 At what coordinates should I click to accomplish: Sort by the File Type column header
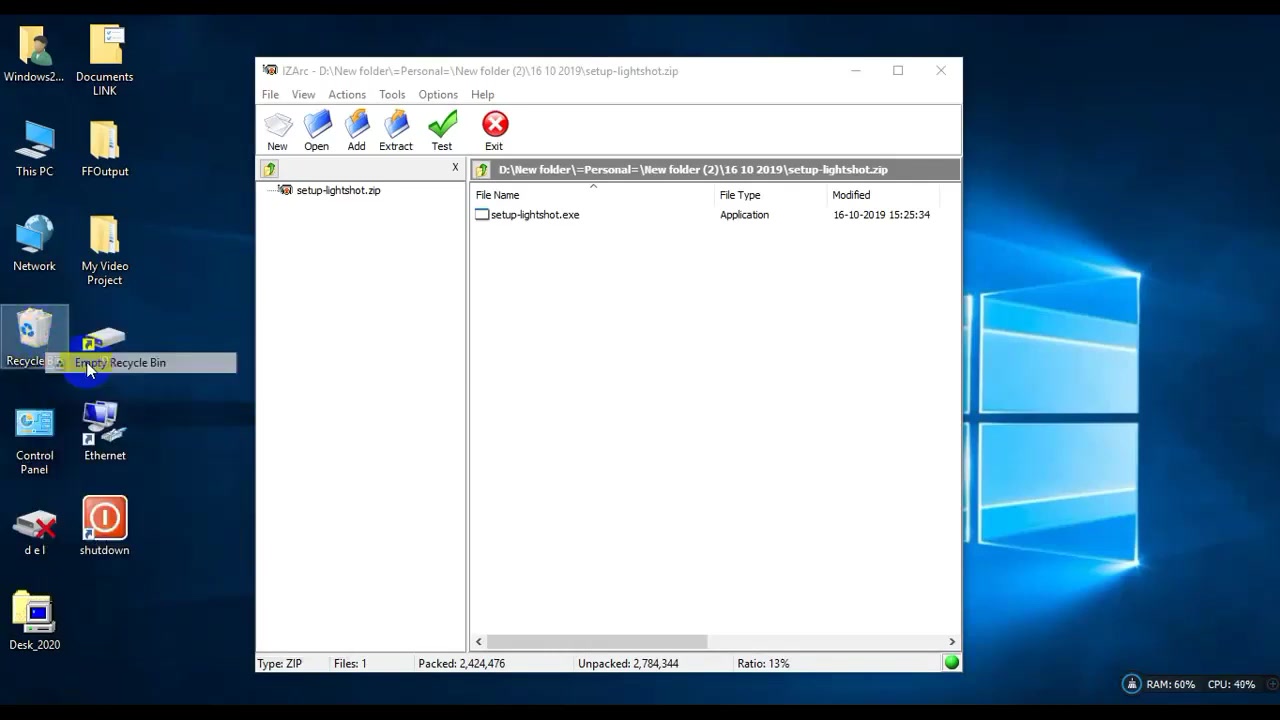[x=771, y=195]
